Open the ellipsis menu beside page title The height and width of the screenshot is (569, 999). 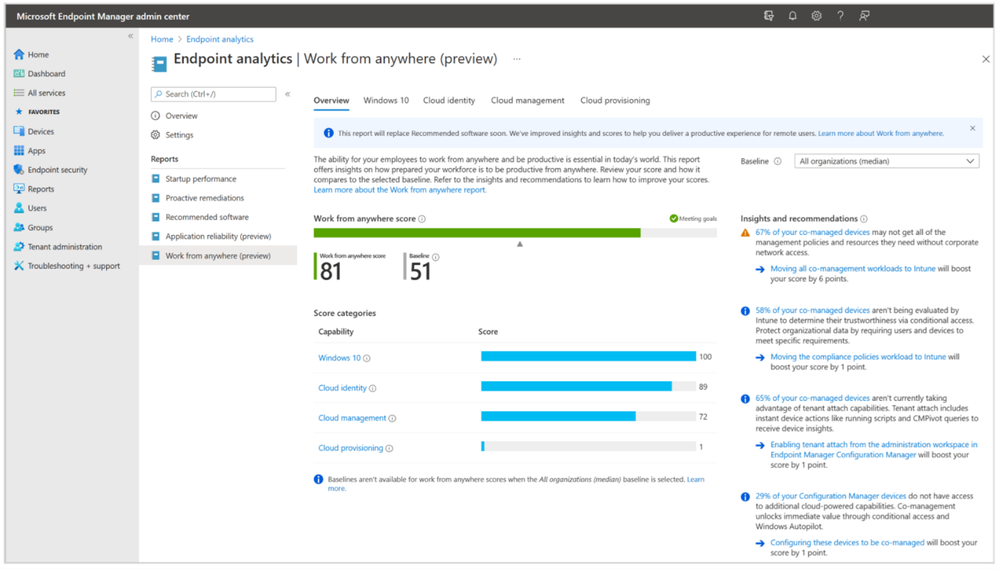pos(517,59)
